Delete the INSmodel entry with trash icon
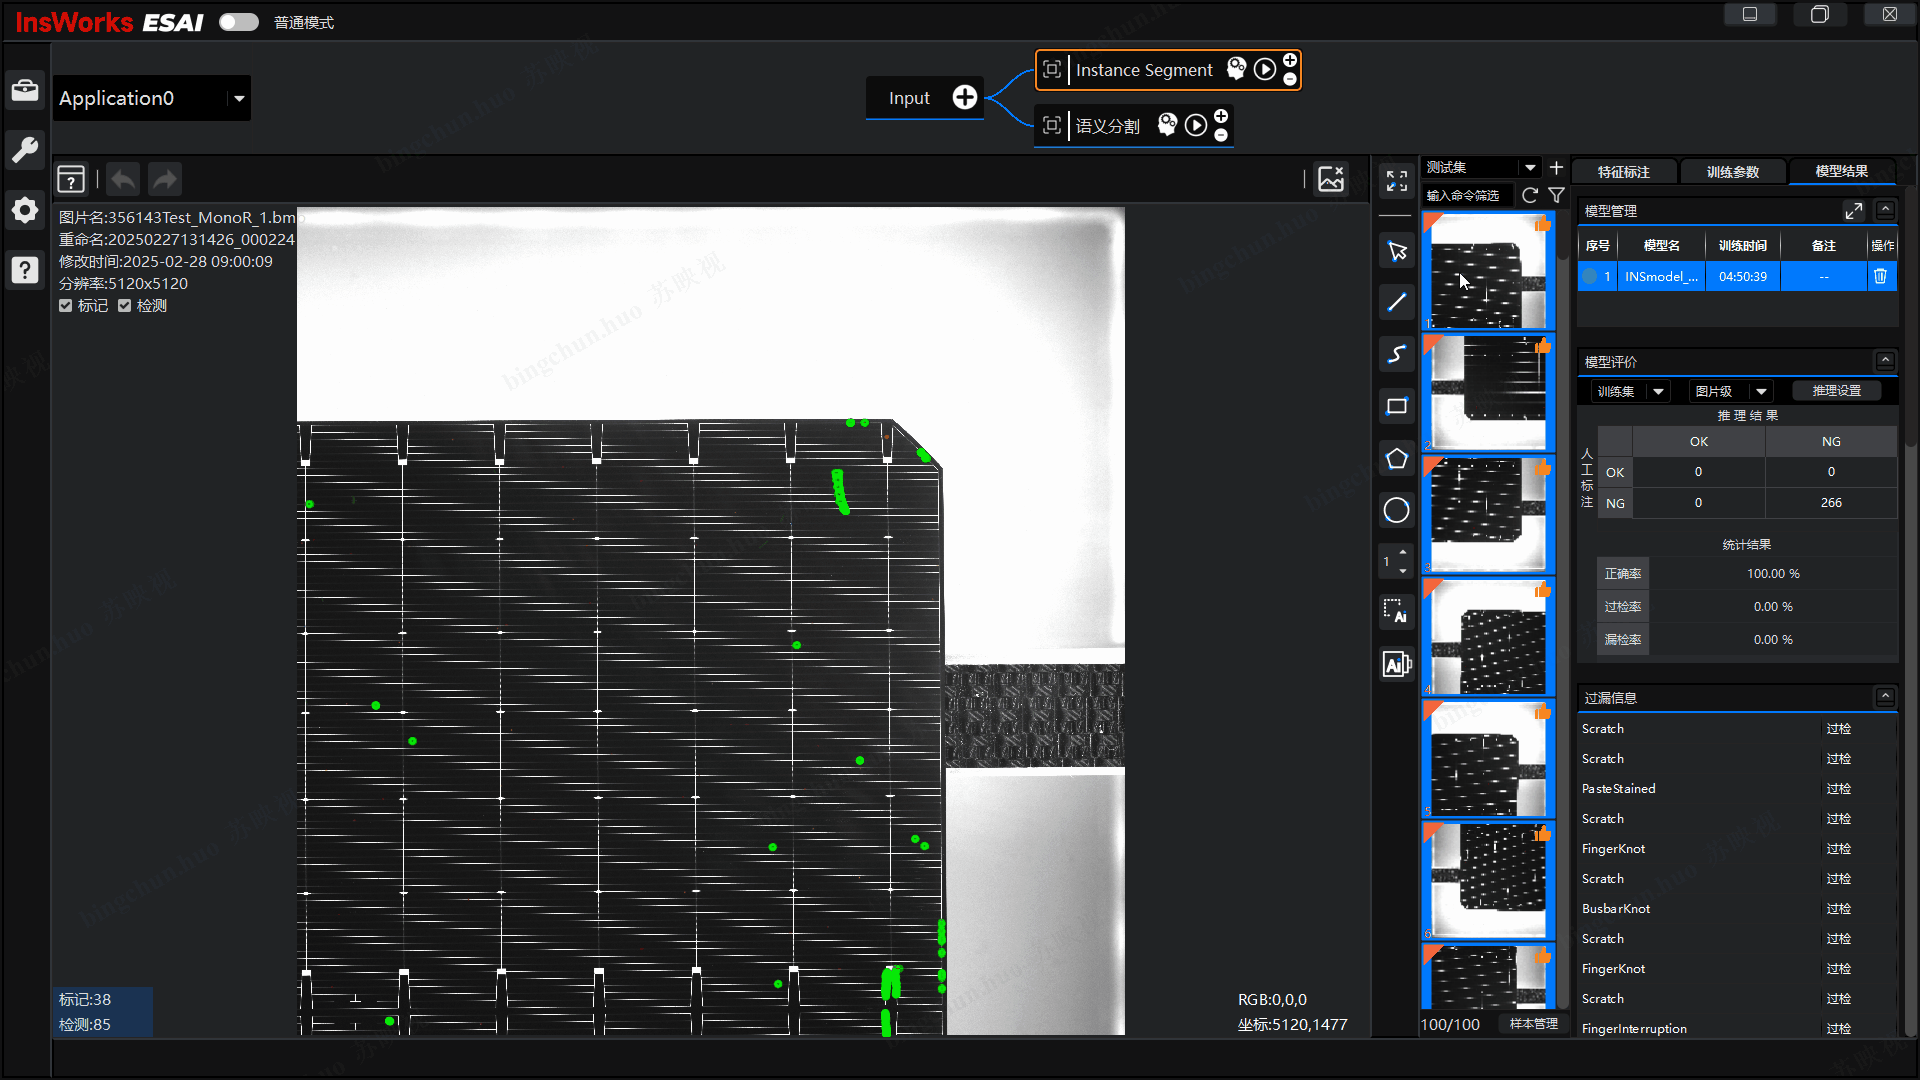Image resolution: width=1920 pixels, height=1080 pixels. (1880, 276)
